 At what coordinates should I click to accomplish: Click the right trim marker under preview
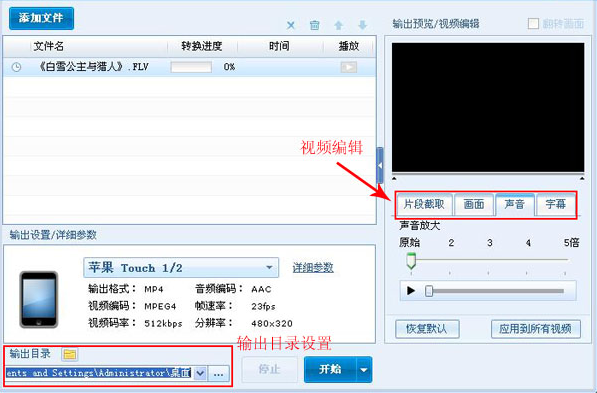(x=582, y=178)
